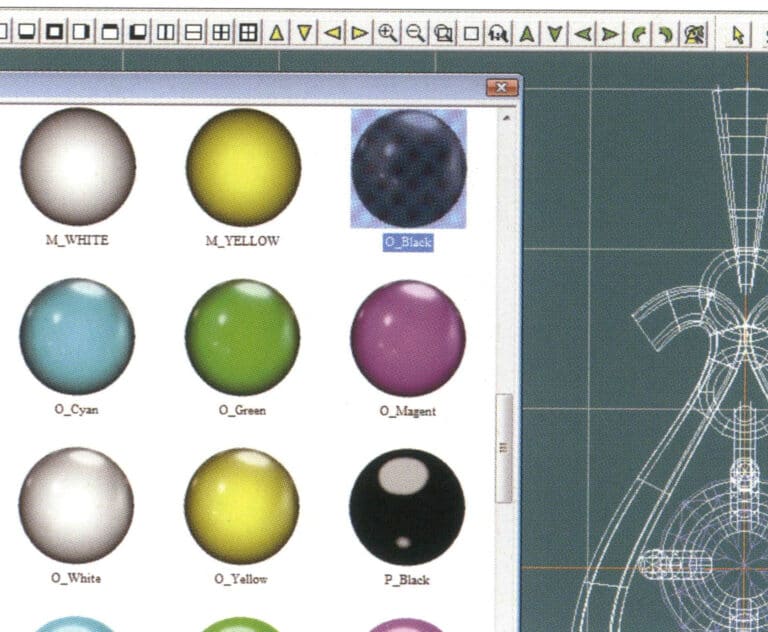Click the empty square frame toolbar icon

(x=471, y=33)
